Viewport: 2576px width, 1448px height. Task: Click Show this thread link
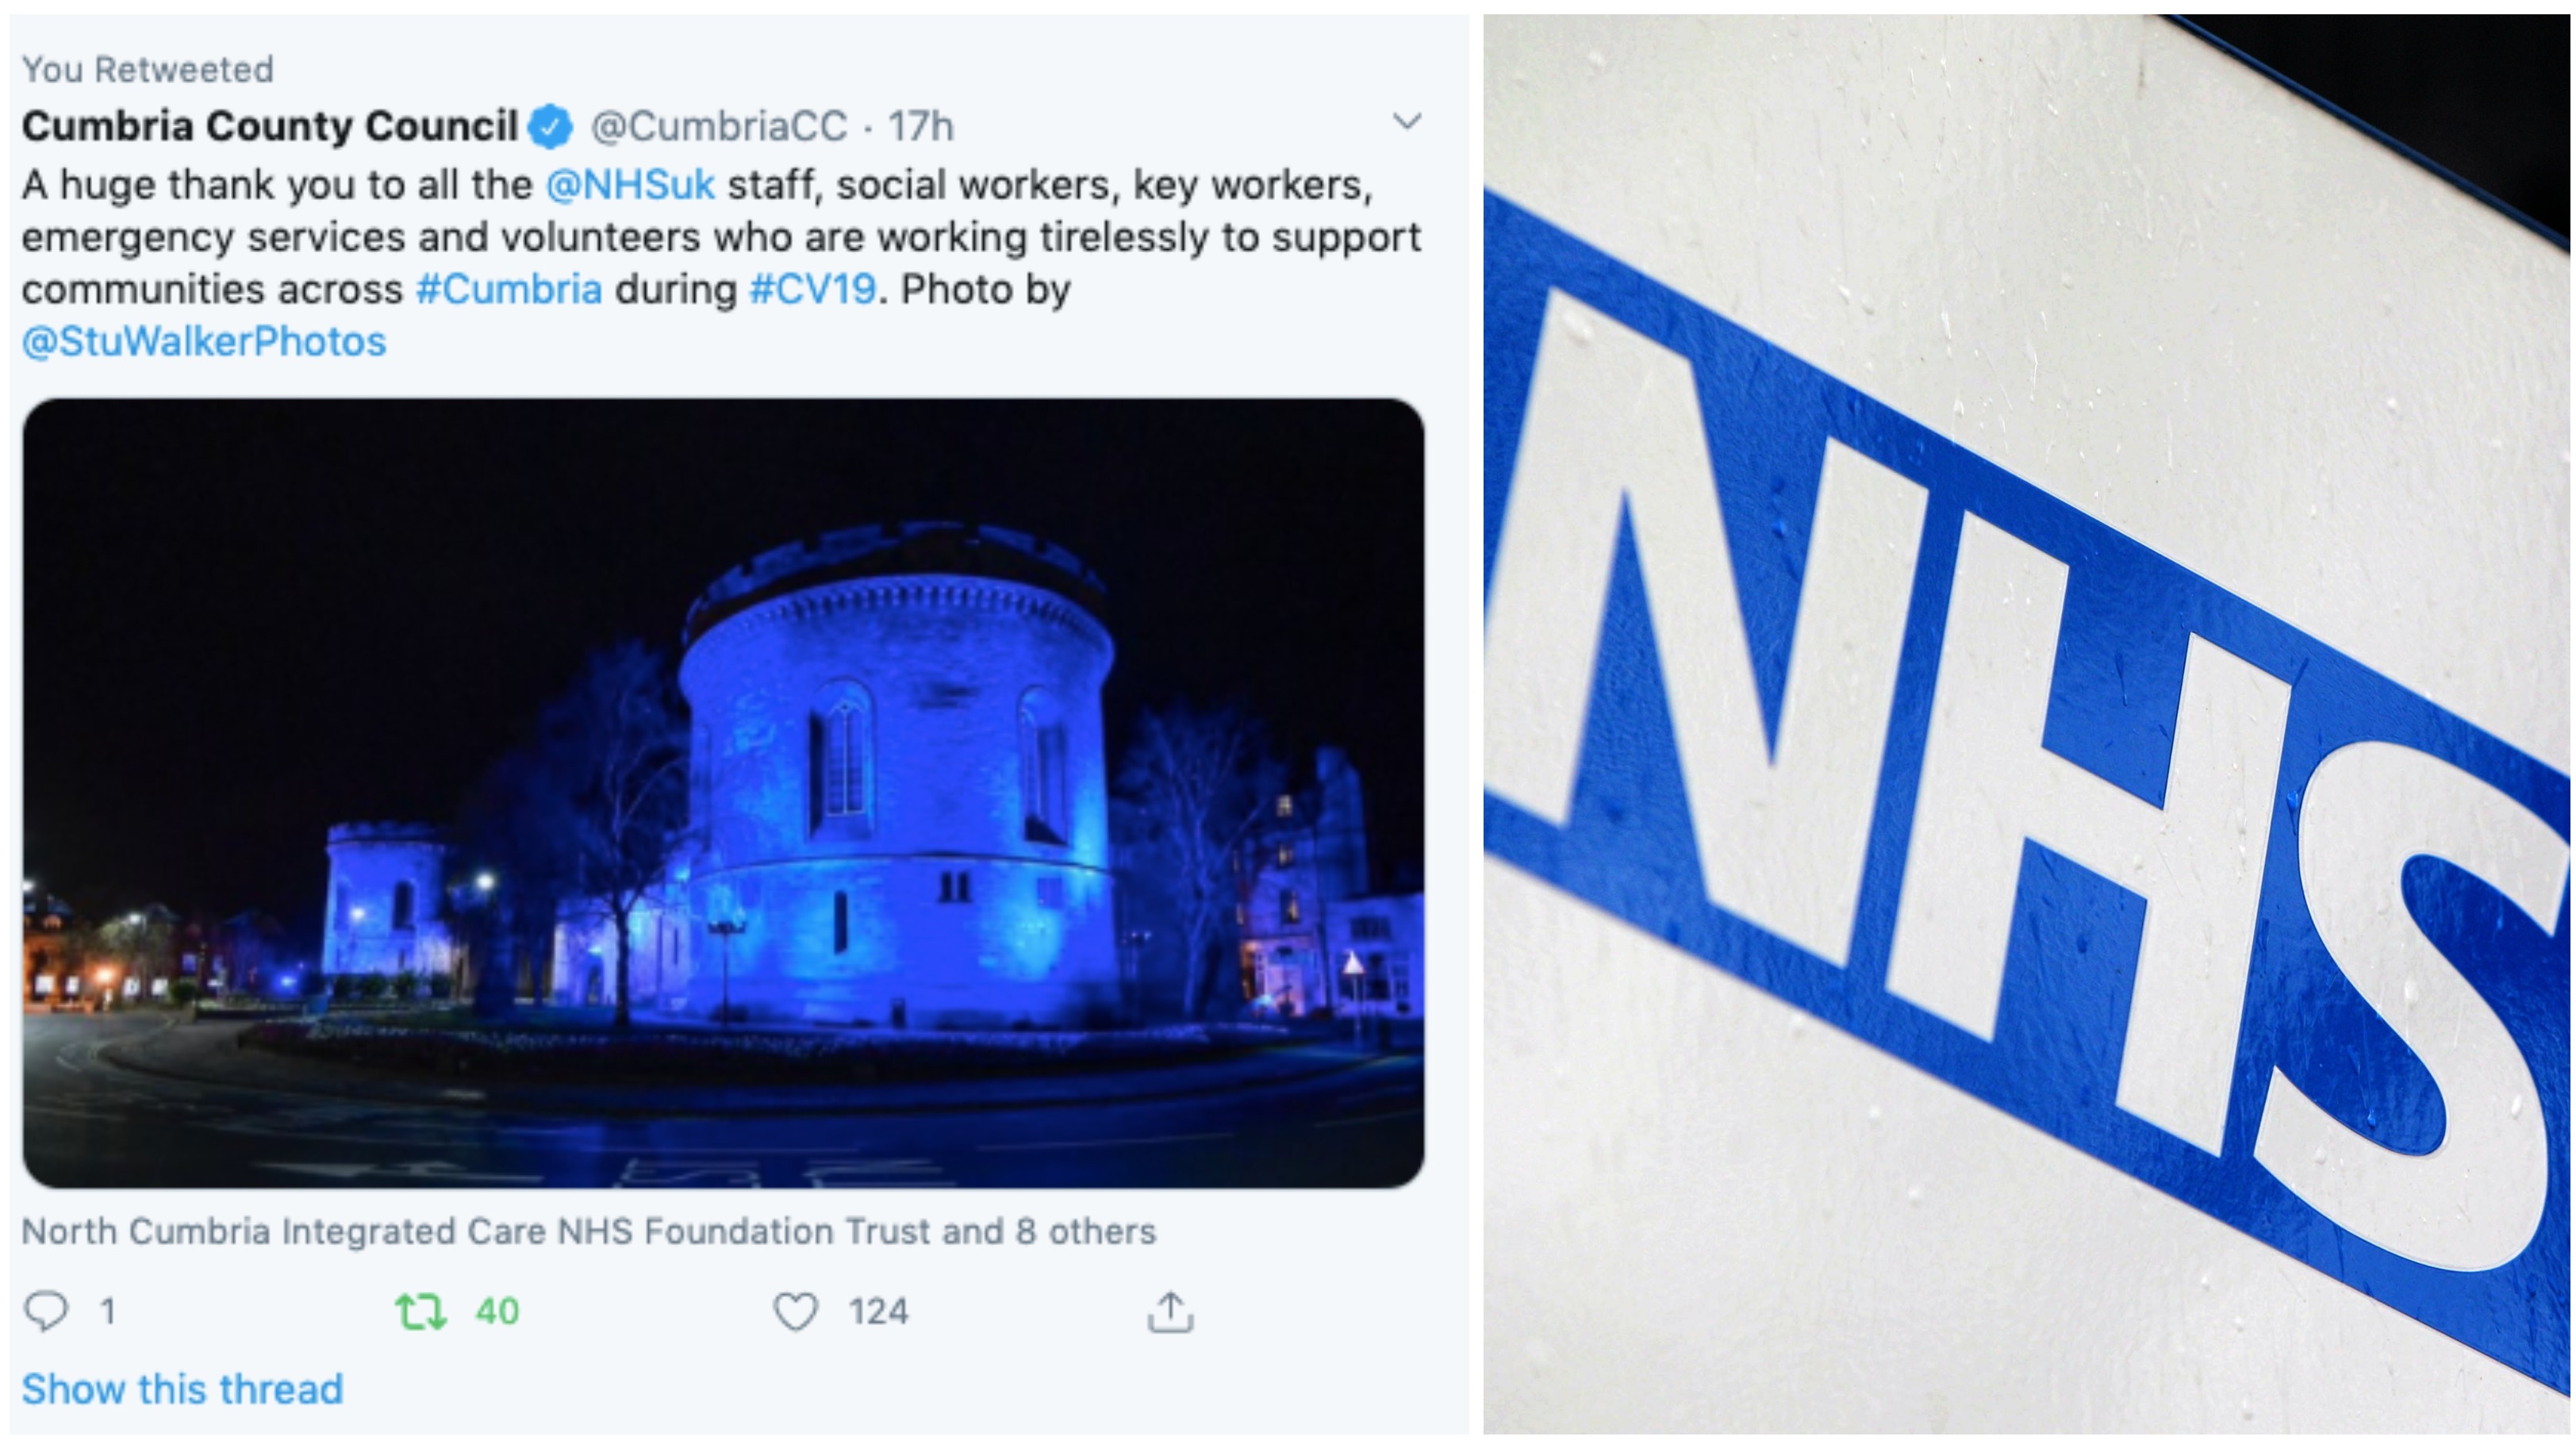click(182, 1389)
